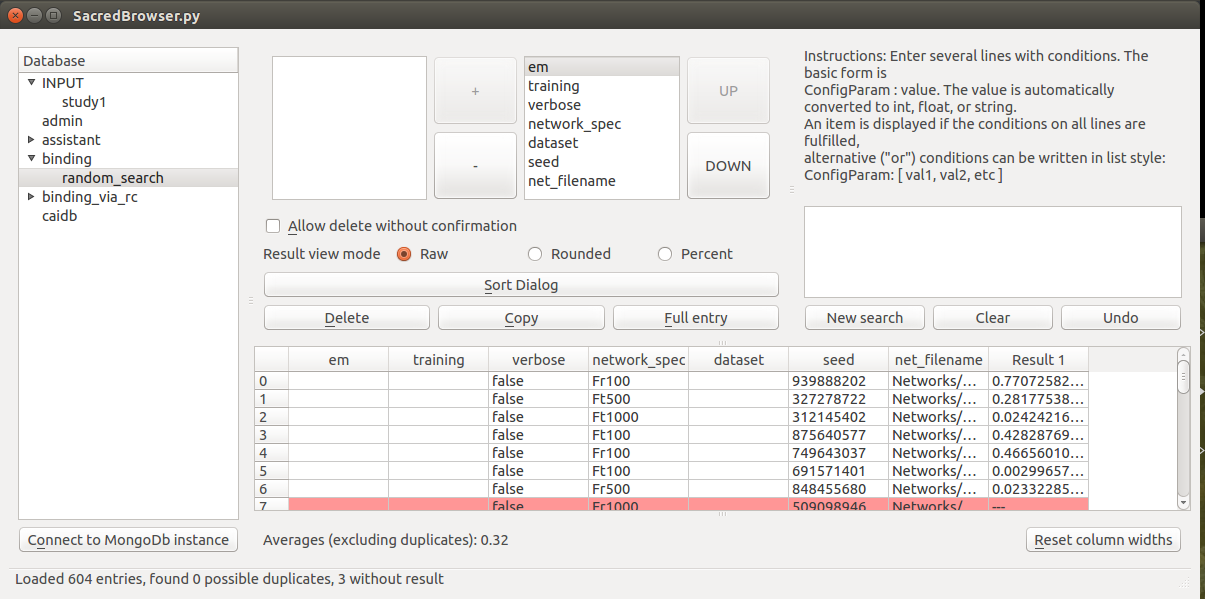Click the net_filename column header
Viewport: 1205px width, 599px height.
click(939, 360)
